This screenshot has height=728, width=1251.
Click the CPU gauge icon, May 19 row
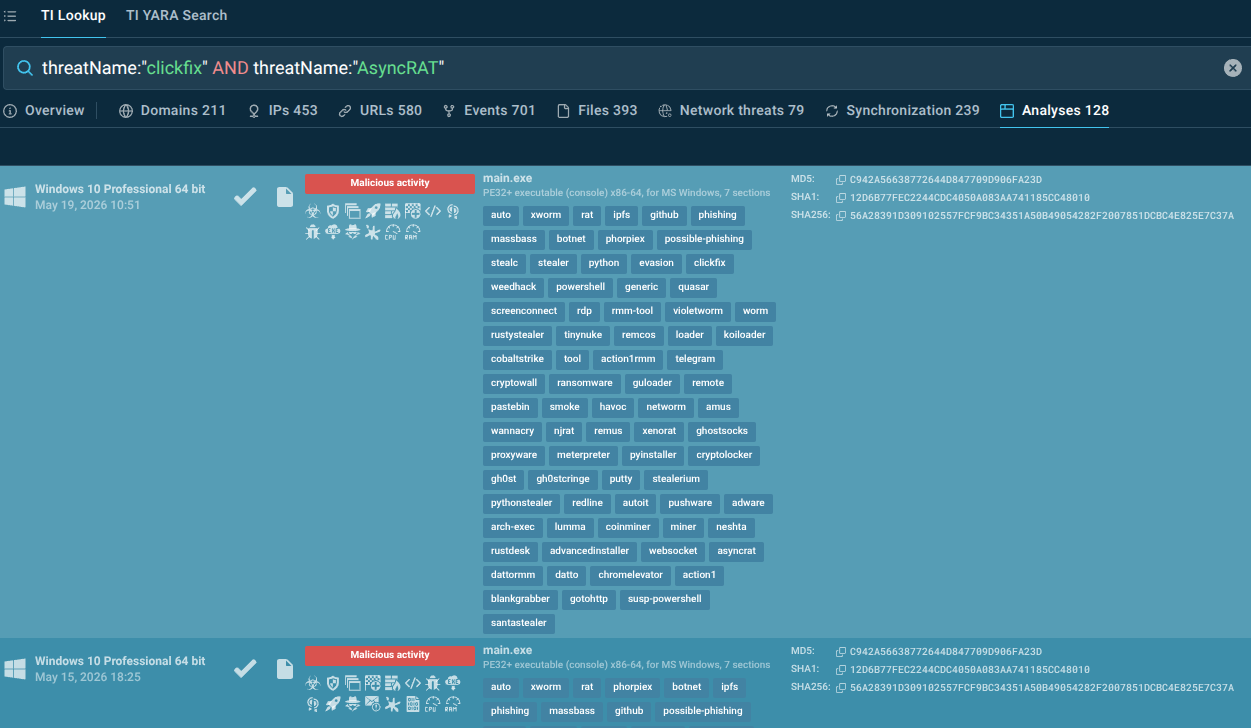click(392, 232)
